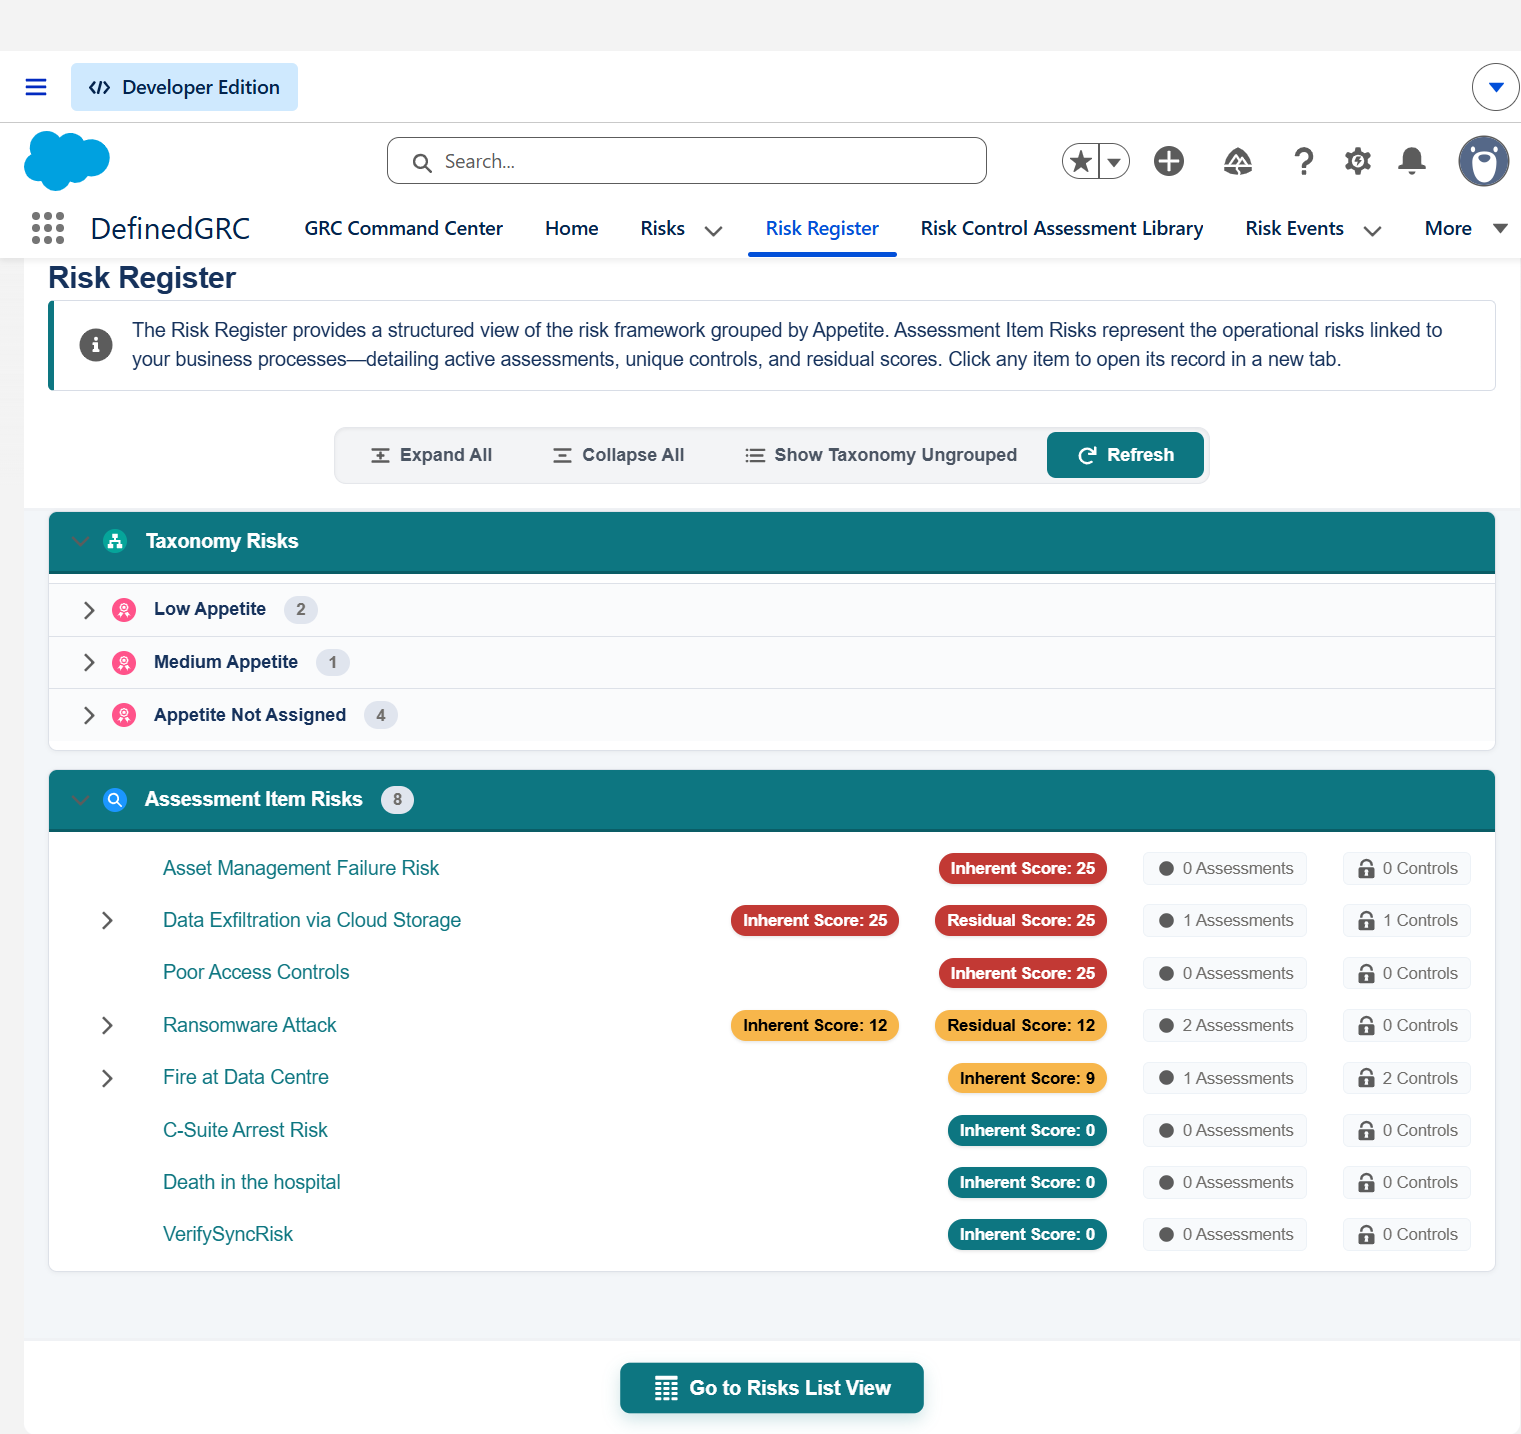1521x1434 pixels.
Task: Go to the Home tab
Action: pyautogui.click(x=572, y=228)
